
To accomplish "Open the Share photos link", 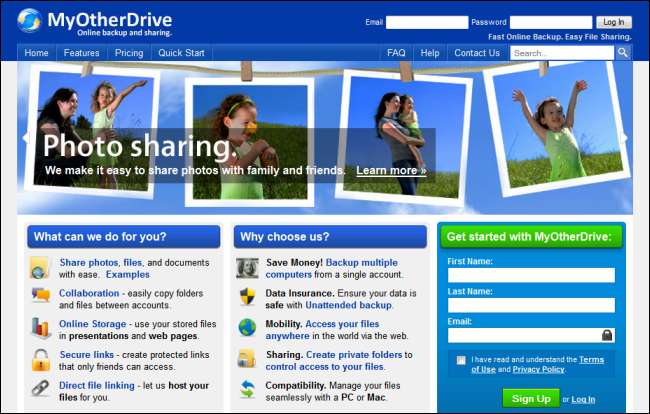I will pyautogui.click(x=89, y=263).
